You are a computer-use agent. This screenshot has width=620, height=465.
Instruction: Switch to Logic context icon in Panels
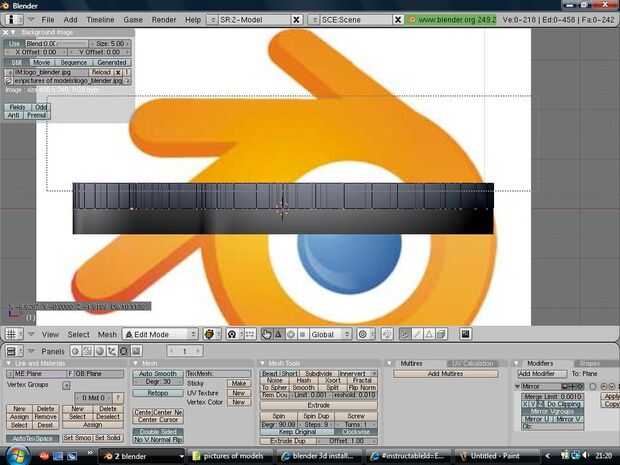click(x=76, y=351)
